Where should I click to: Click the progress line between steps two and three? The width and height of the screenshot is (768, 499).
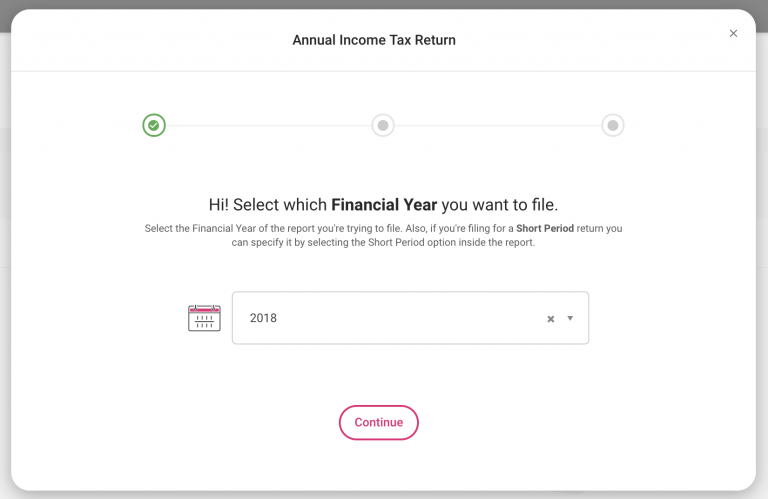[x=498, y=125]
